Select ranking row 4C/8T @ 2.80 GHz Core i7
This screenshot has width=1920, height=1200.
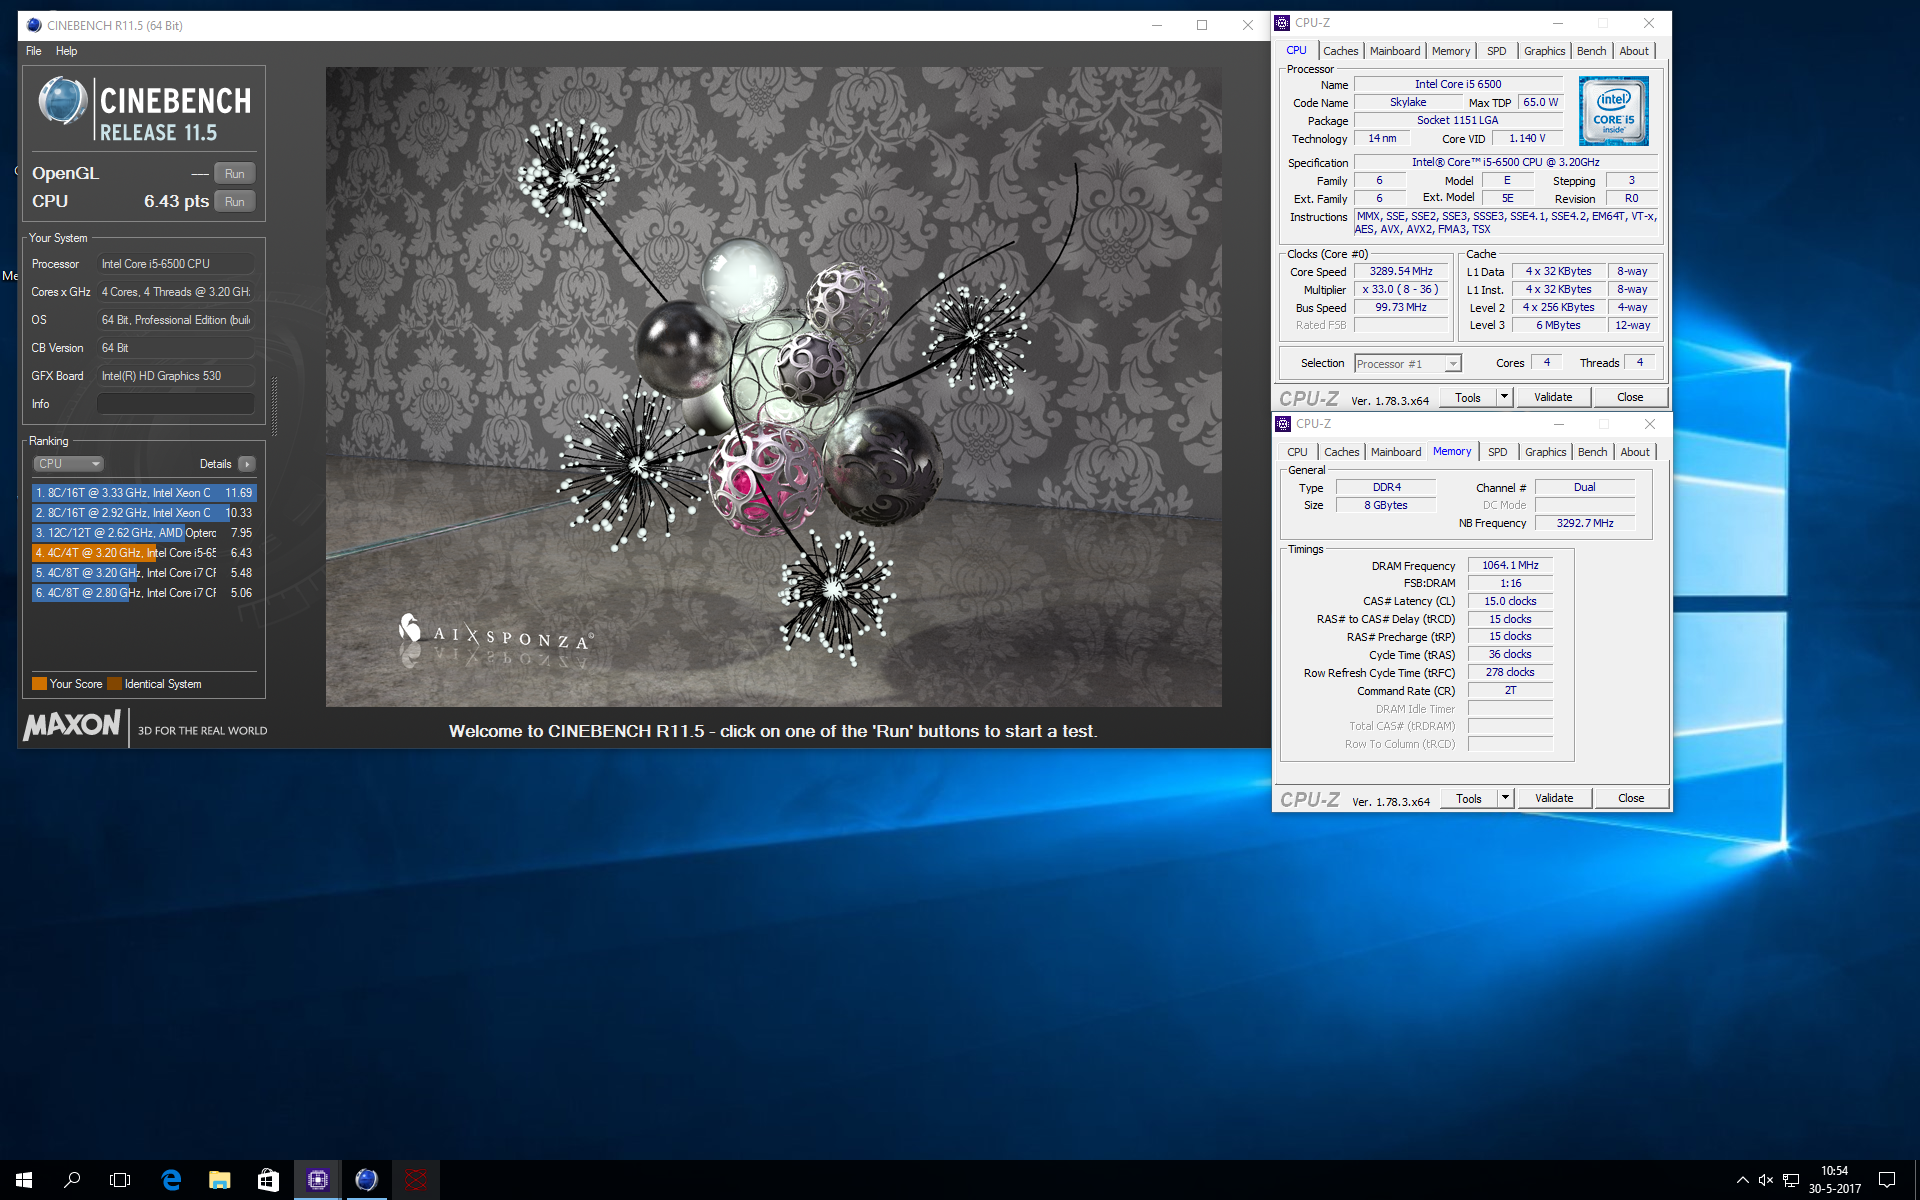[144, 593]
